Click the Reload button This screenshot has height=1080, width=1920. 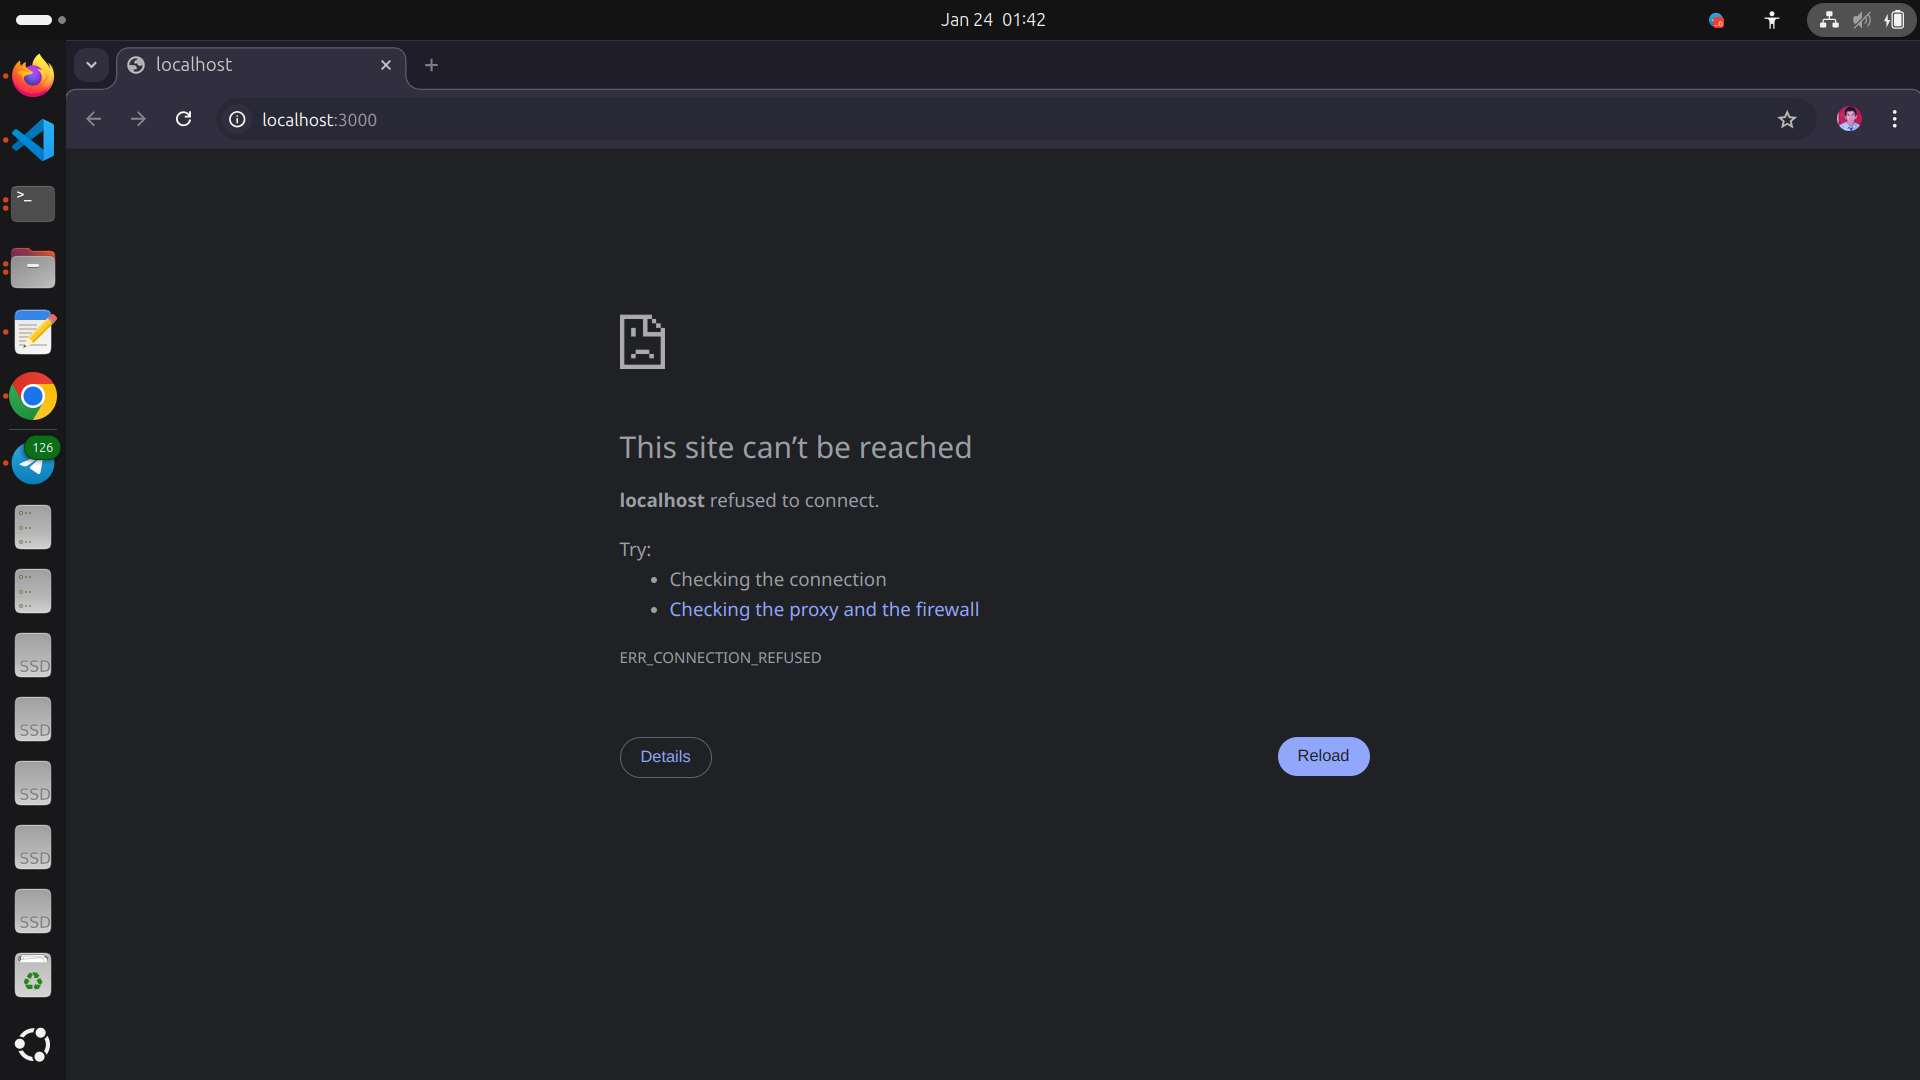pyautogui.click(x=1322, y=756)
